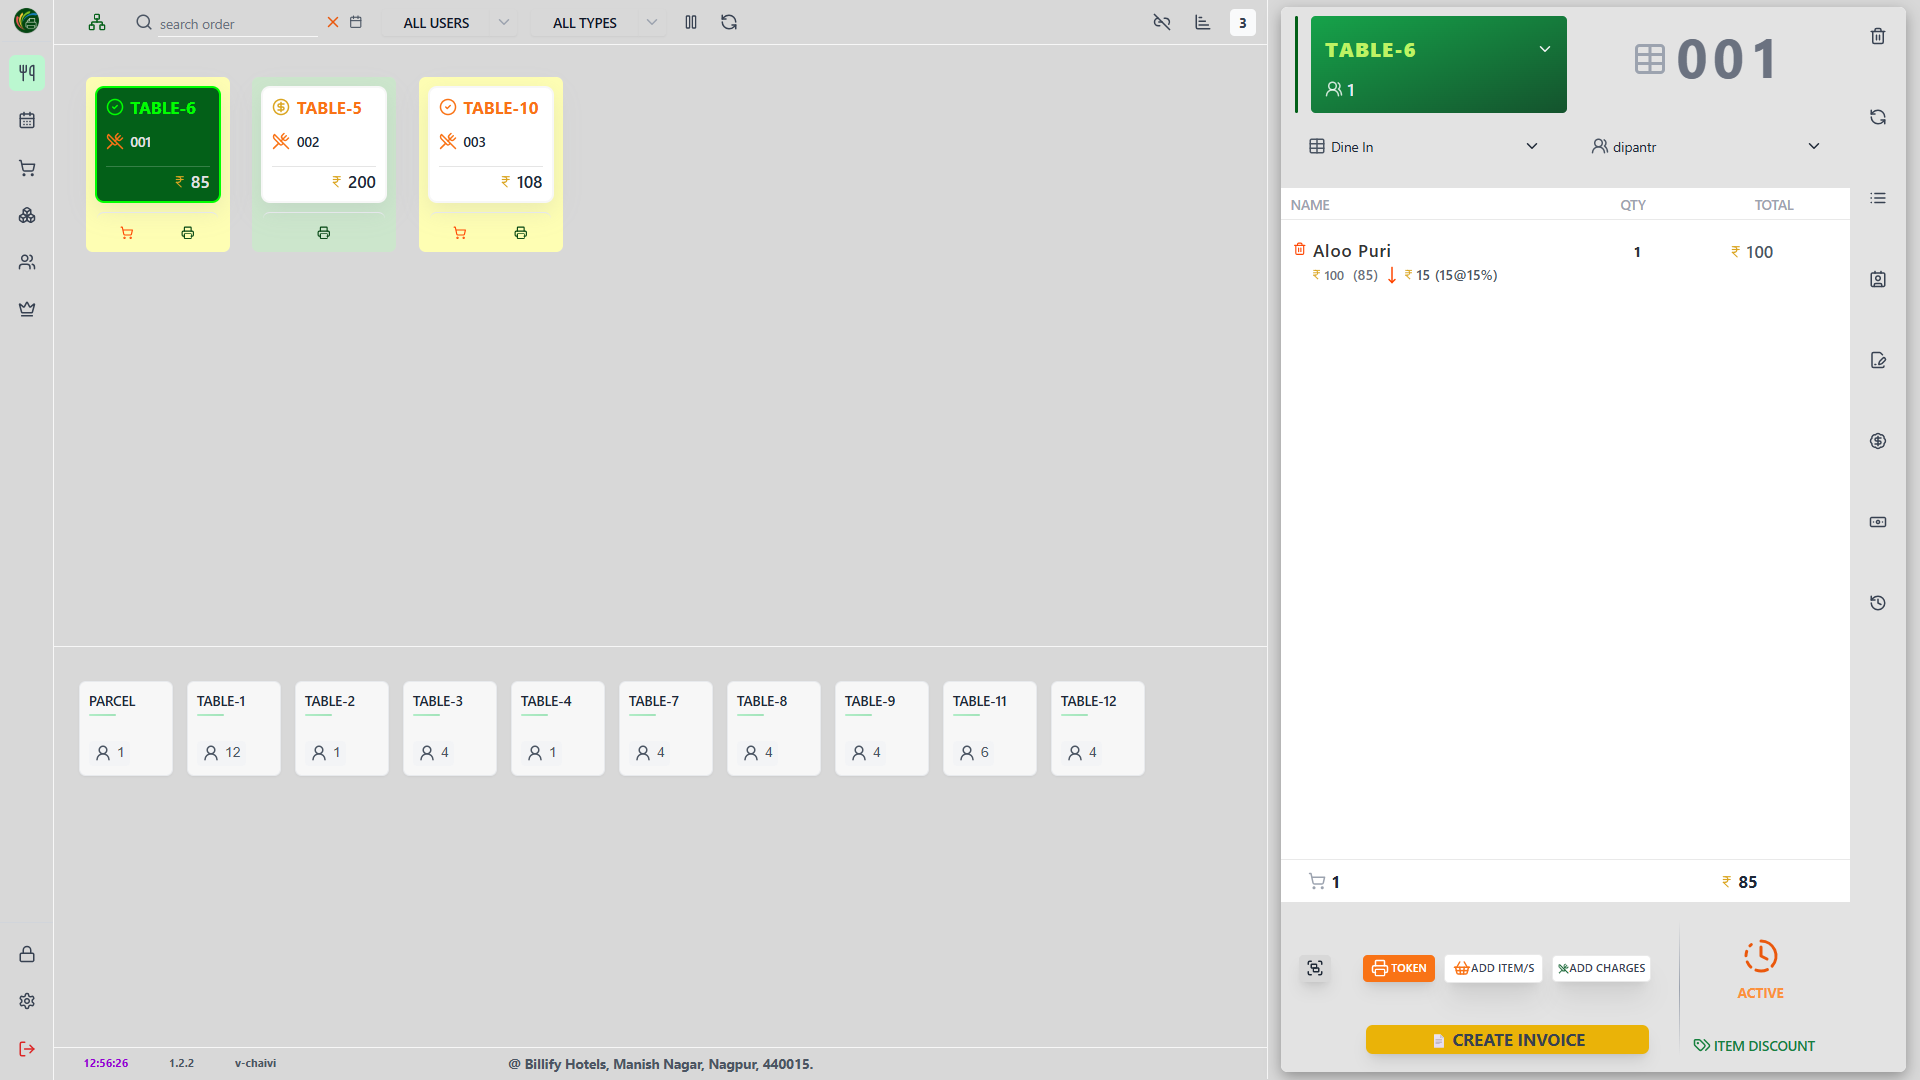The width and height of the screenshot is (1920, 1080).
Task: Open the lock screen icon in the sidebar
Action: coord(27,954)
